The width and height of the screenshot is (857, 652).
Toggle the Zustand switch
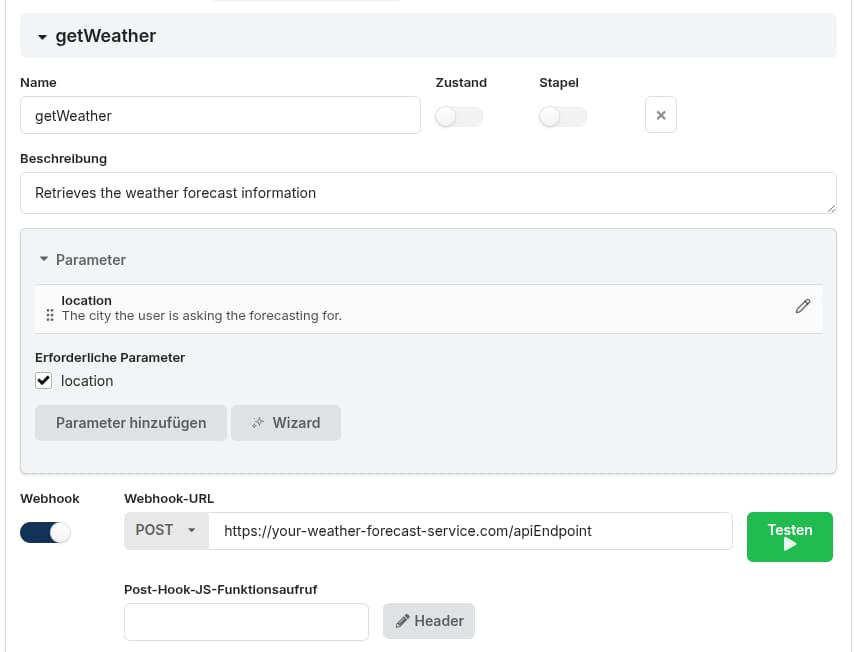pyautogui.click(x=459, y=117)
